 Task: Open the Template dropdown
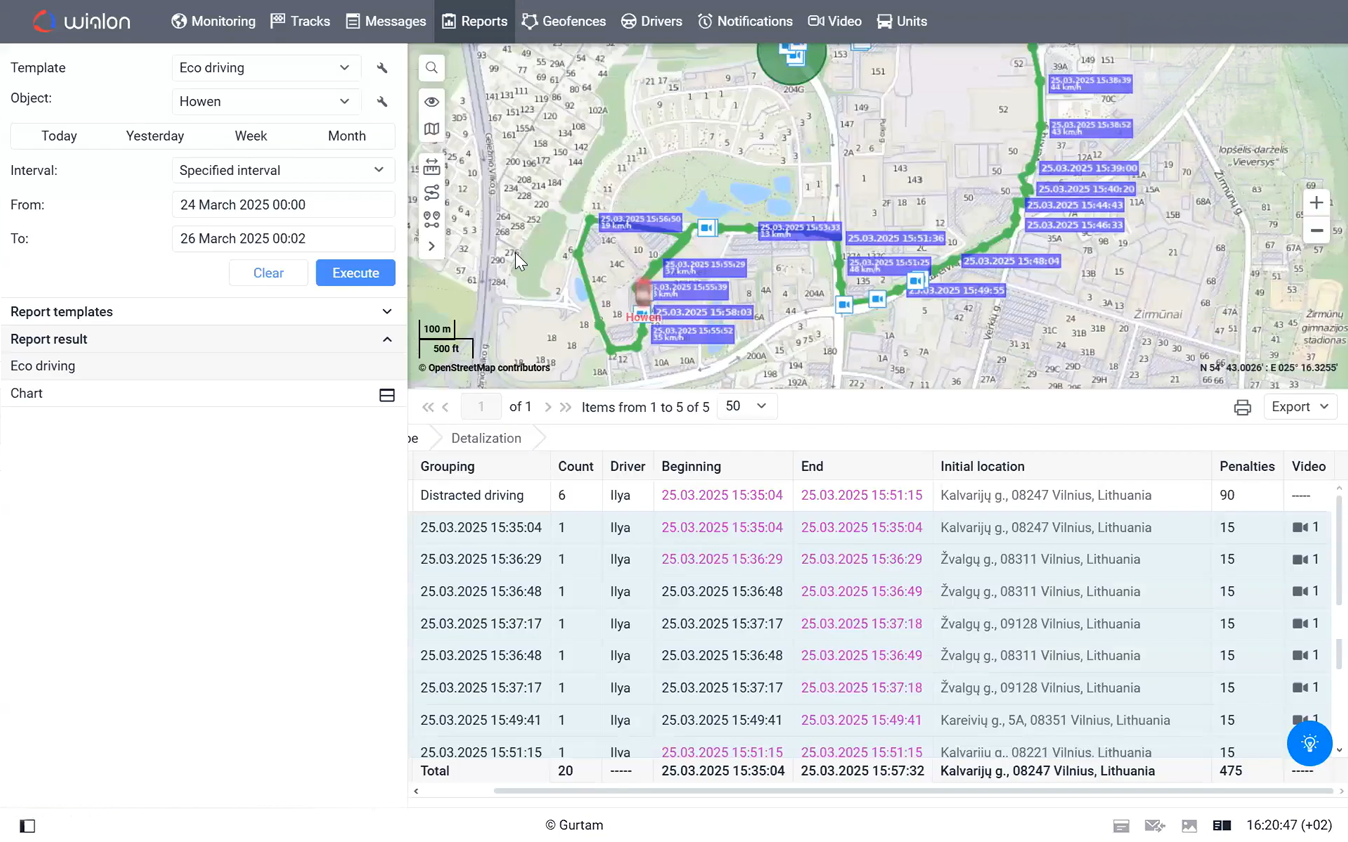pyautogui.click(x=266, y=68)
